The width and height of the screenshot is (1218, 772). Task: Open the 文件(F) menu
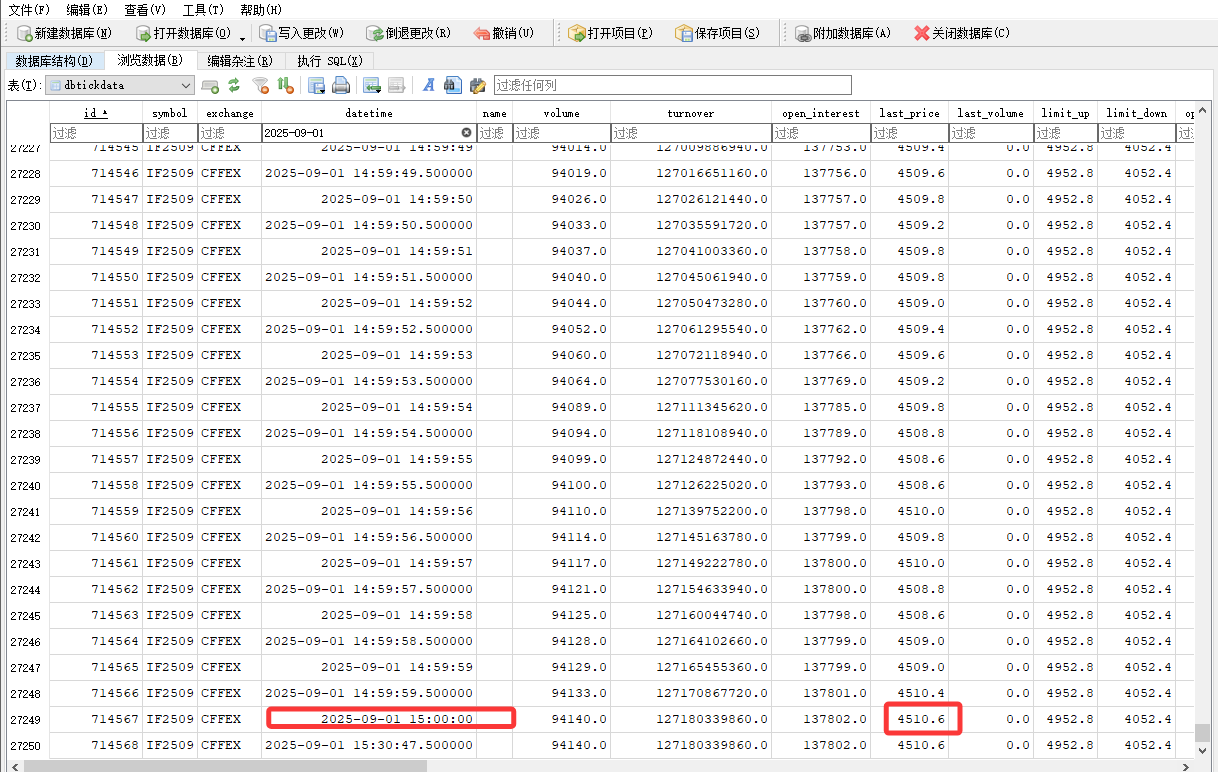29,9
